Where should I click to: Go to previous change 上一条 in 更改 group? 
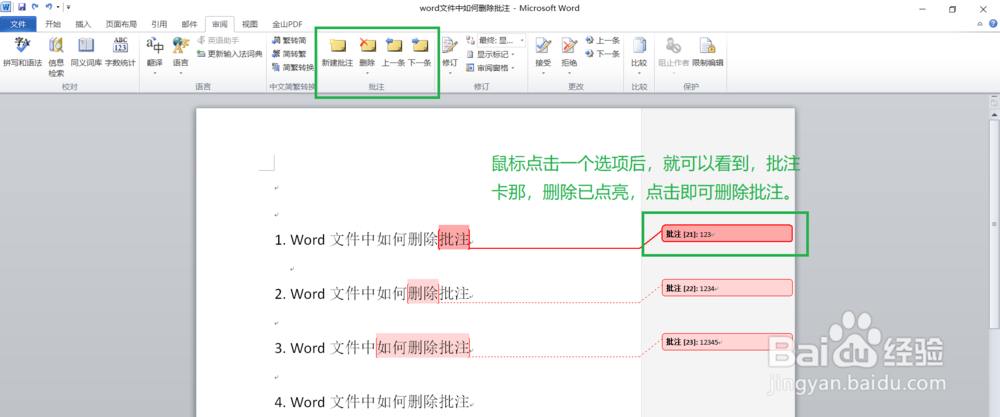[x=602, y=40]
